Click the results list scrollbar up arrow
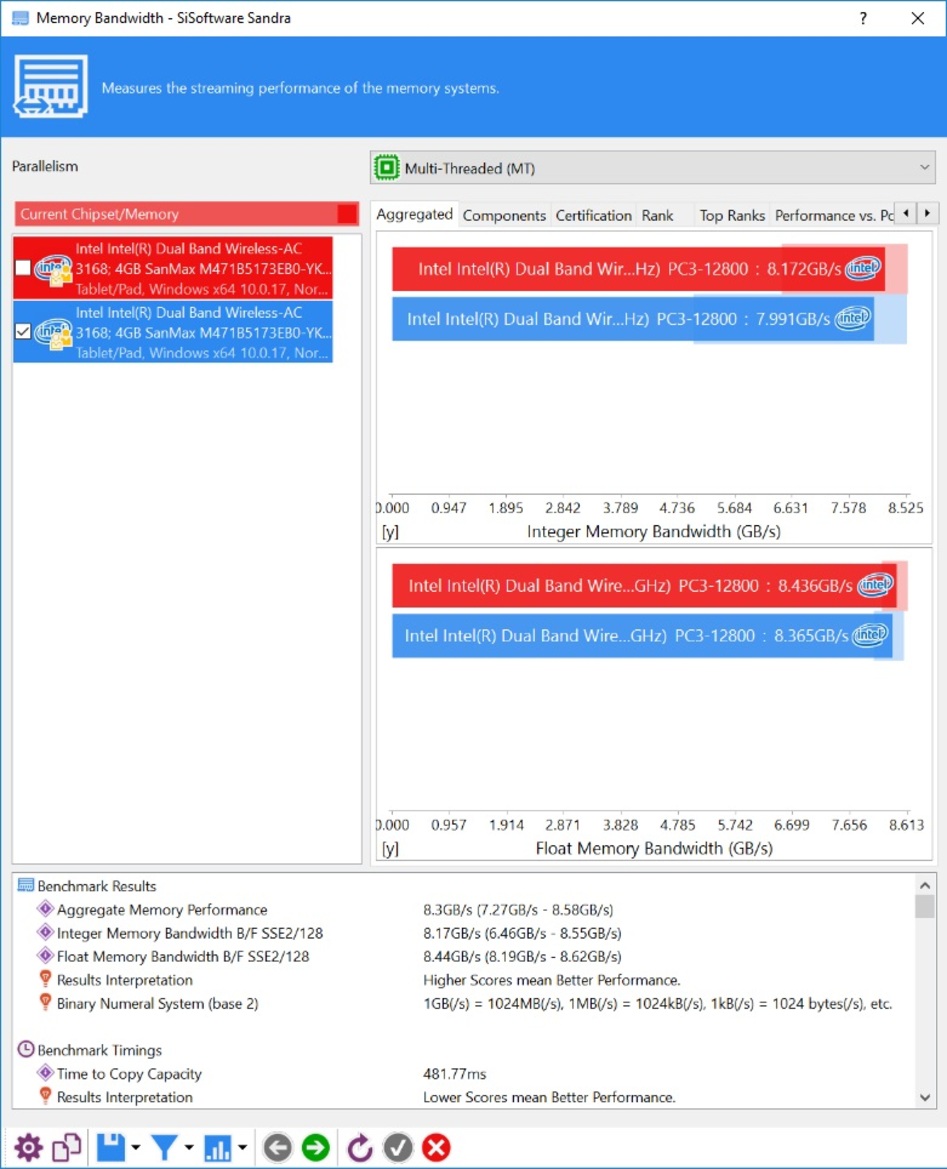The height and width of the screenshot is (1169, 947). tap(925, 886)
